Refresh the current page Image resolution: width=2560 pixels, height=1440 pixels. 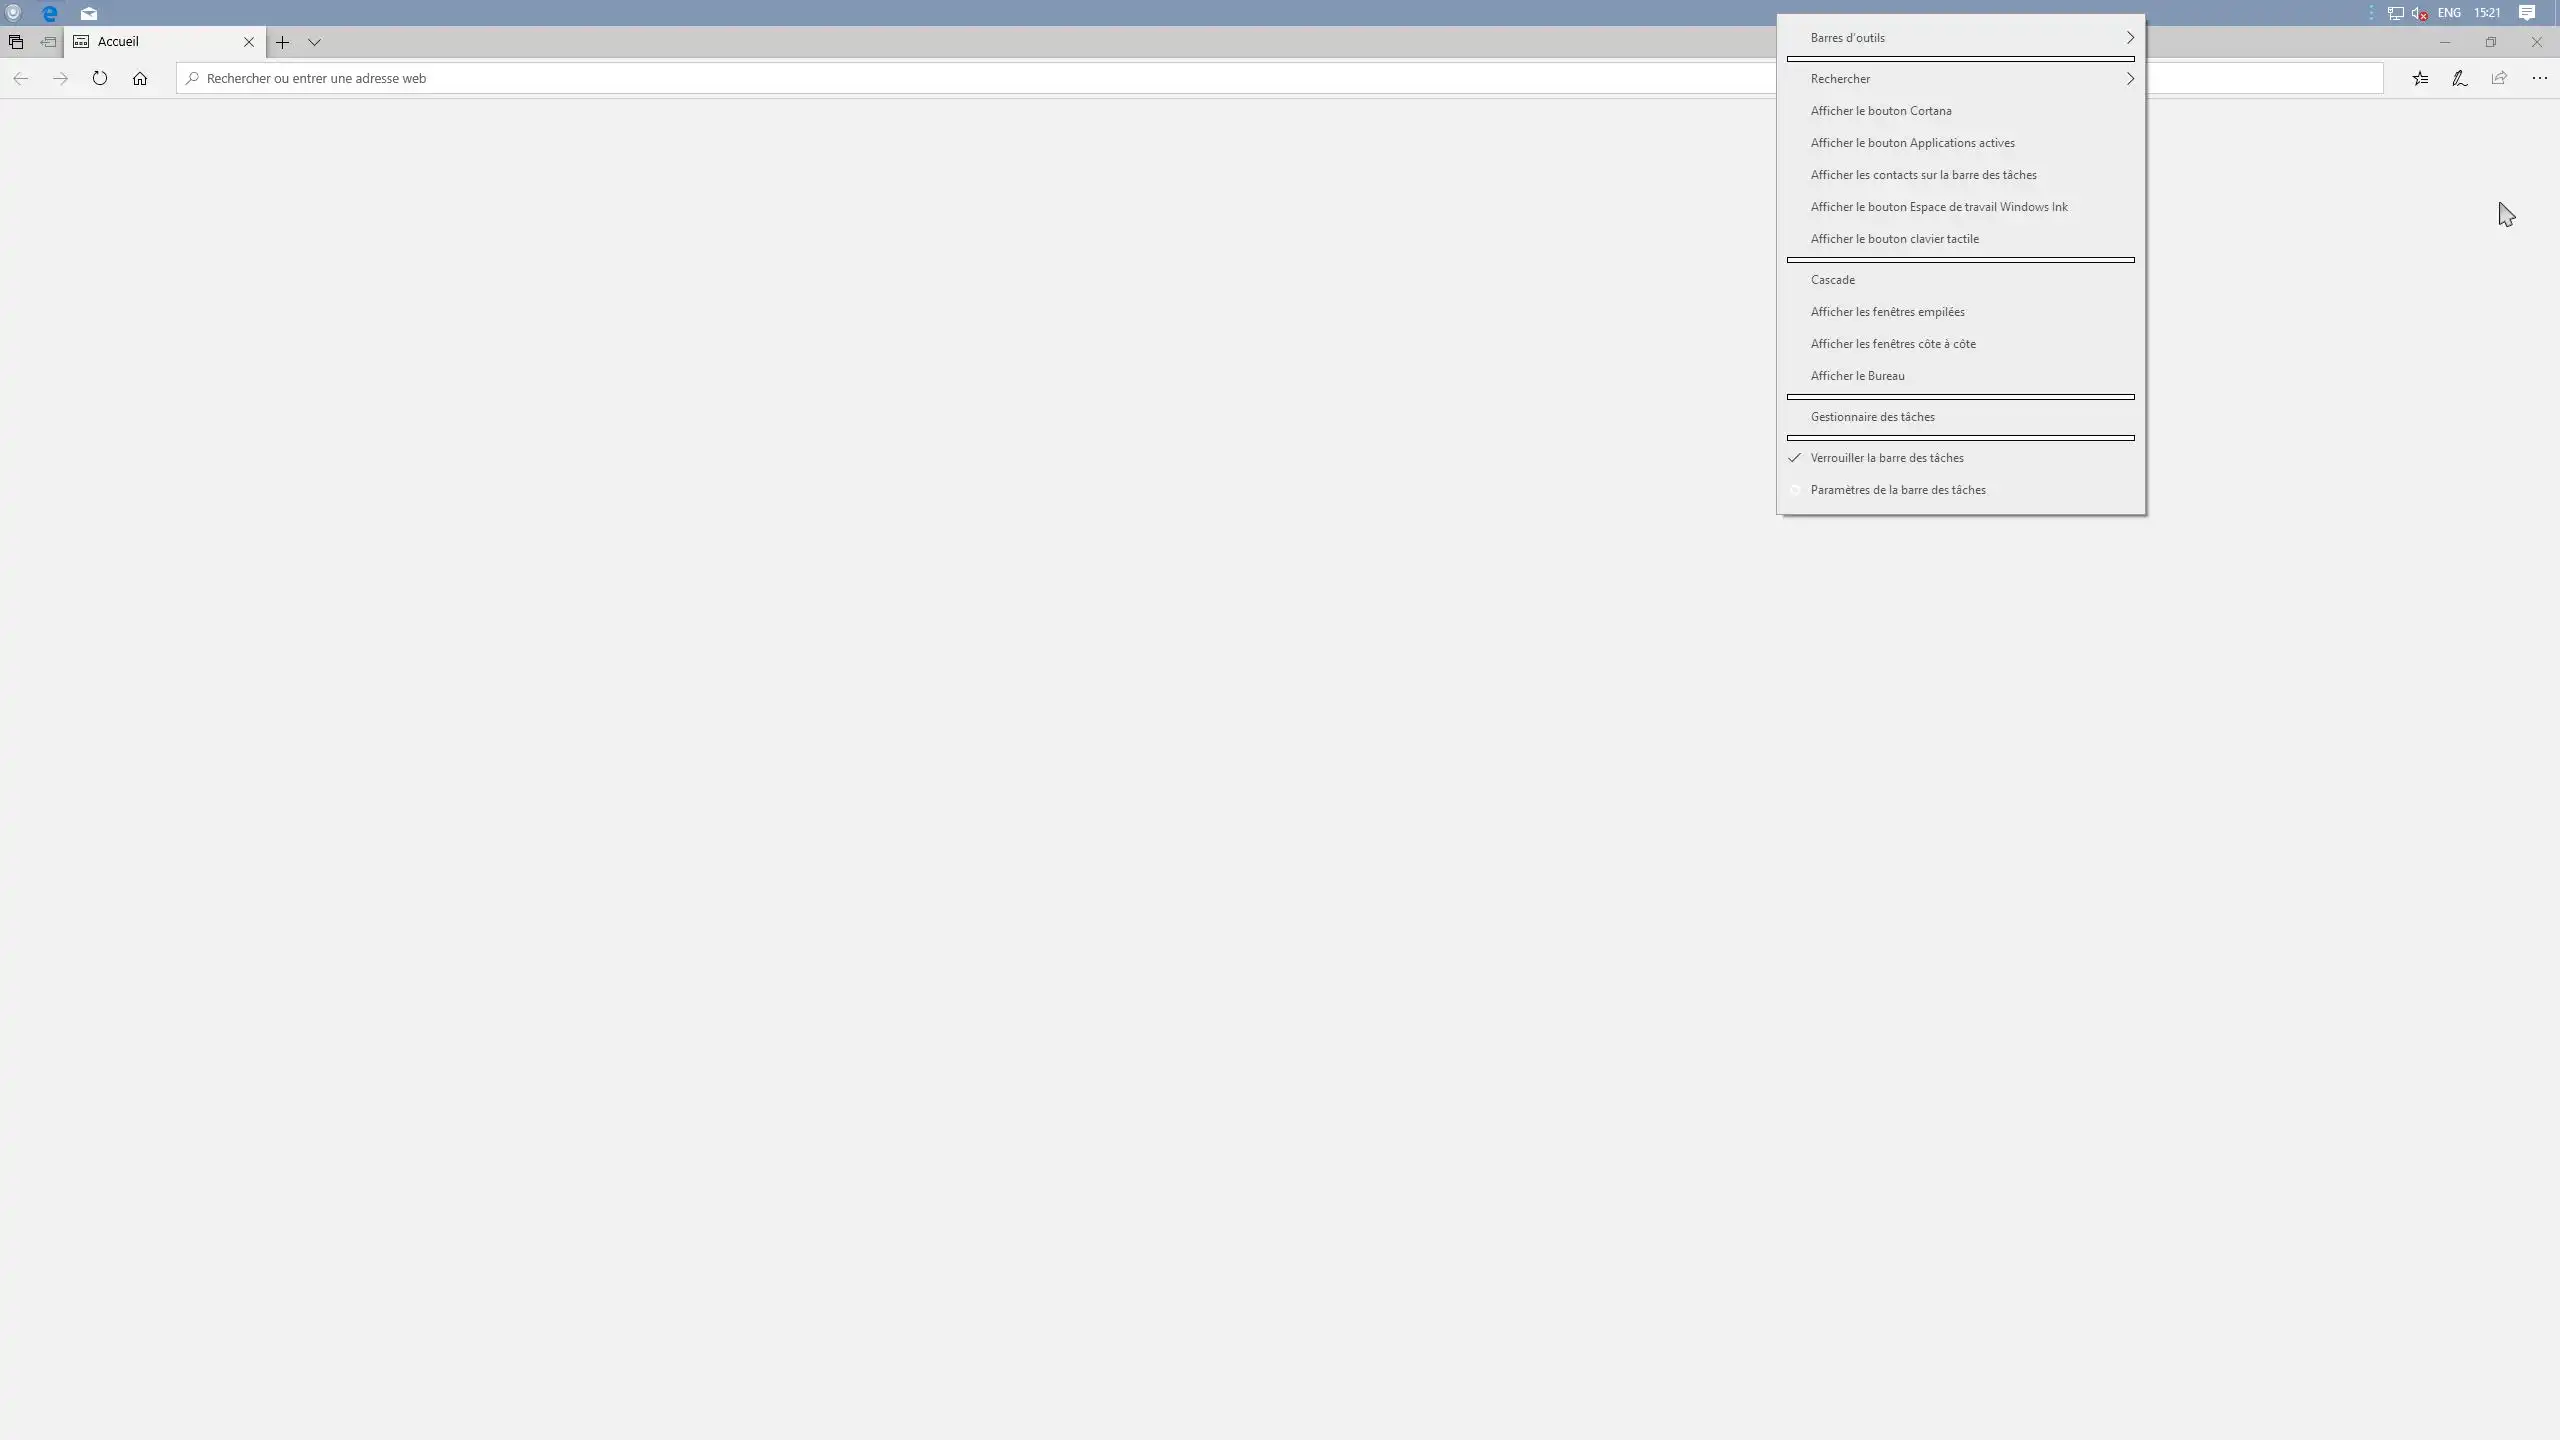[99, 78]
